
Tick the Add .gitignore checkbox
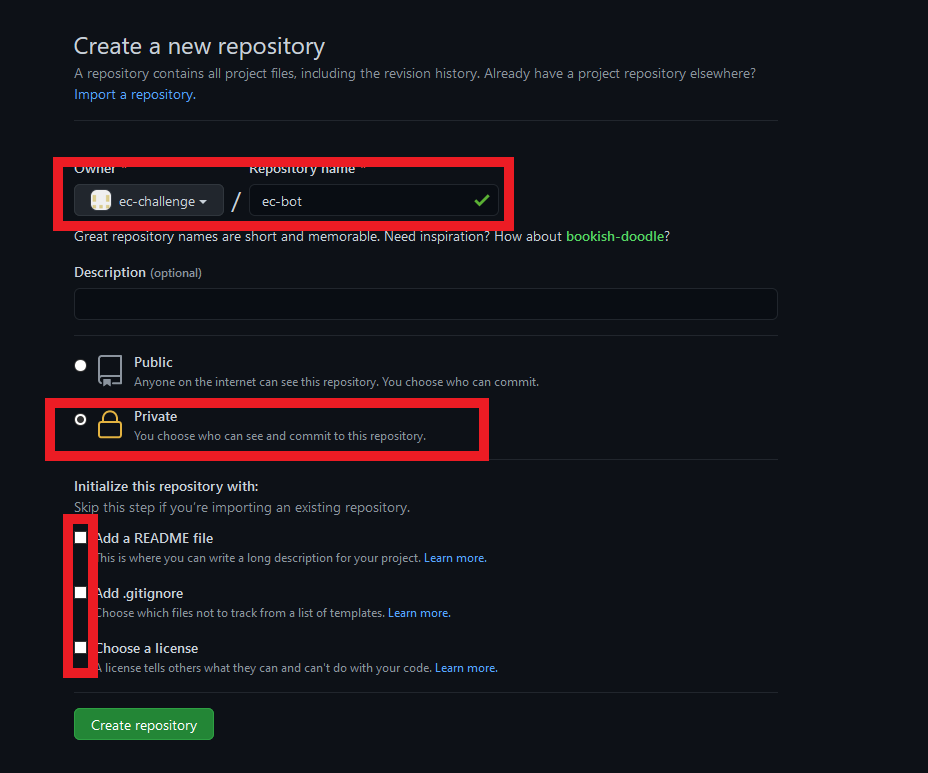pyautogui.click(x=81, y=593)
